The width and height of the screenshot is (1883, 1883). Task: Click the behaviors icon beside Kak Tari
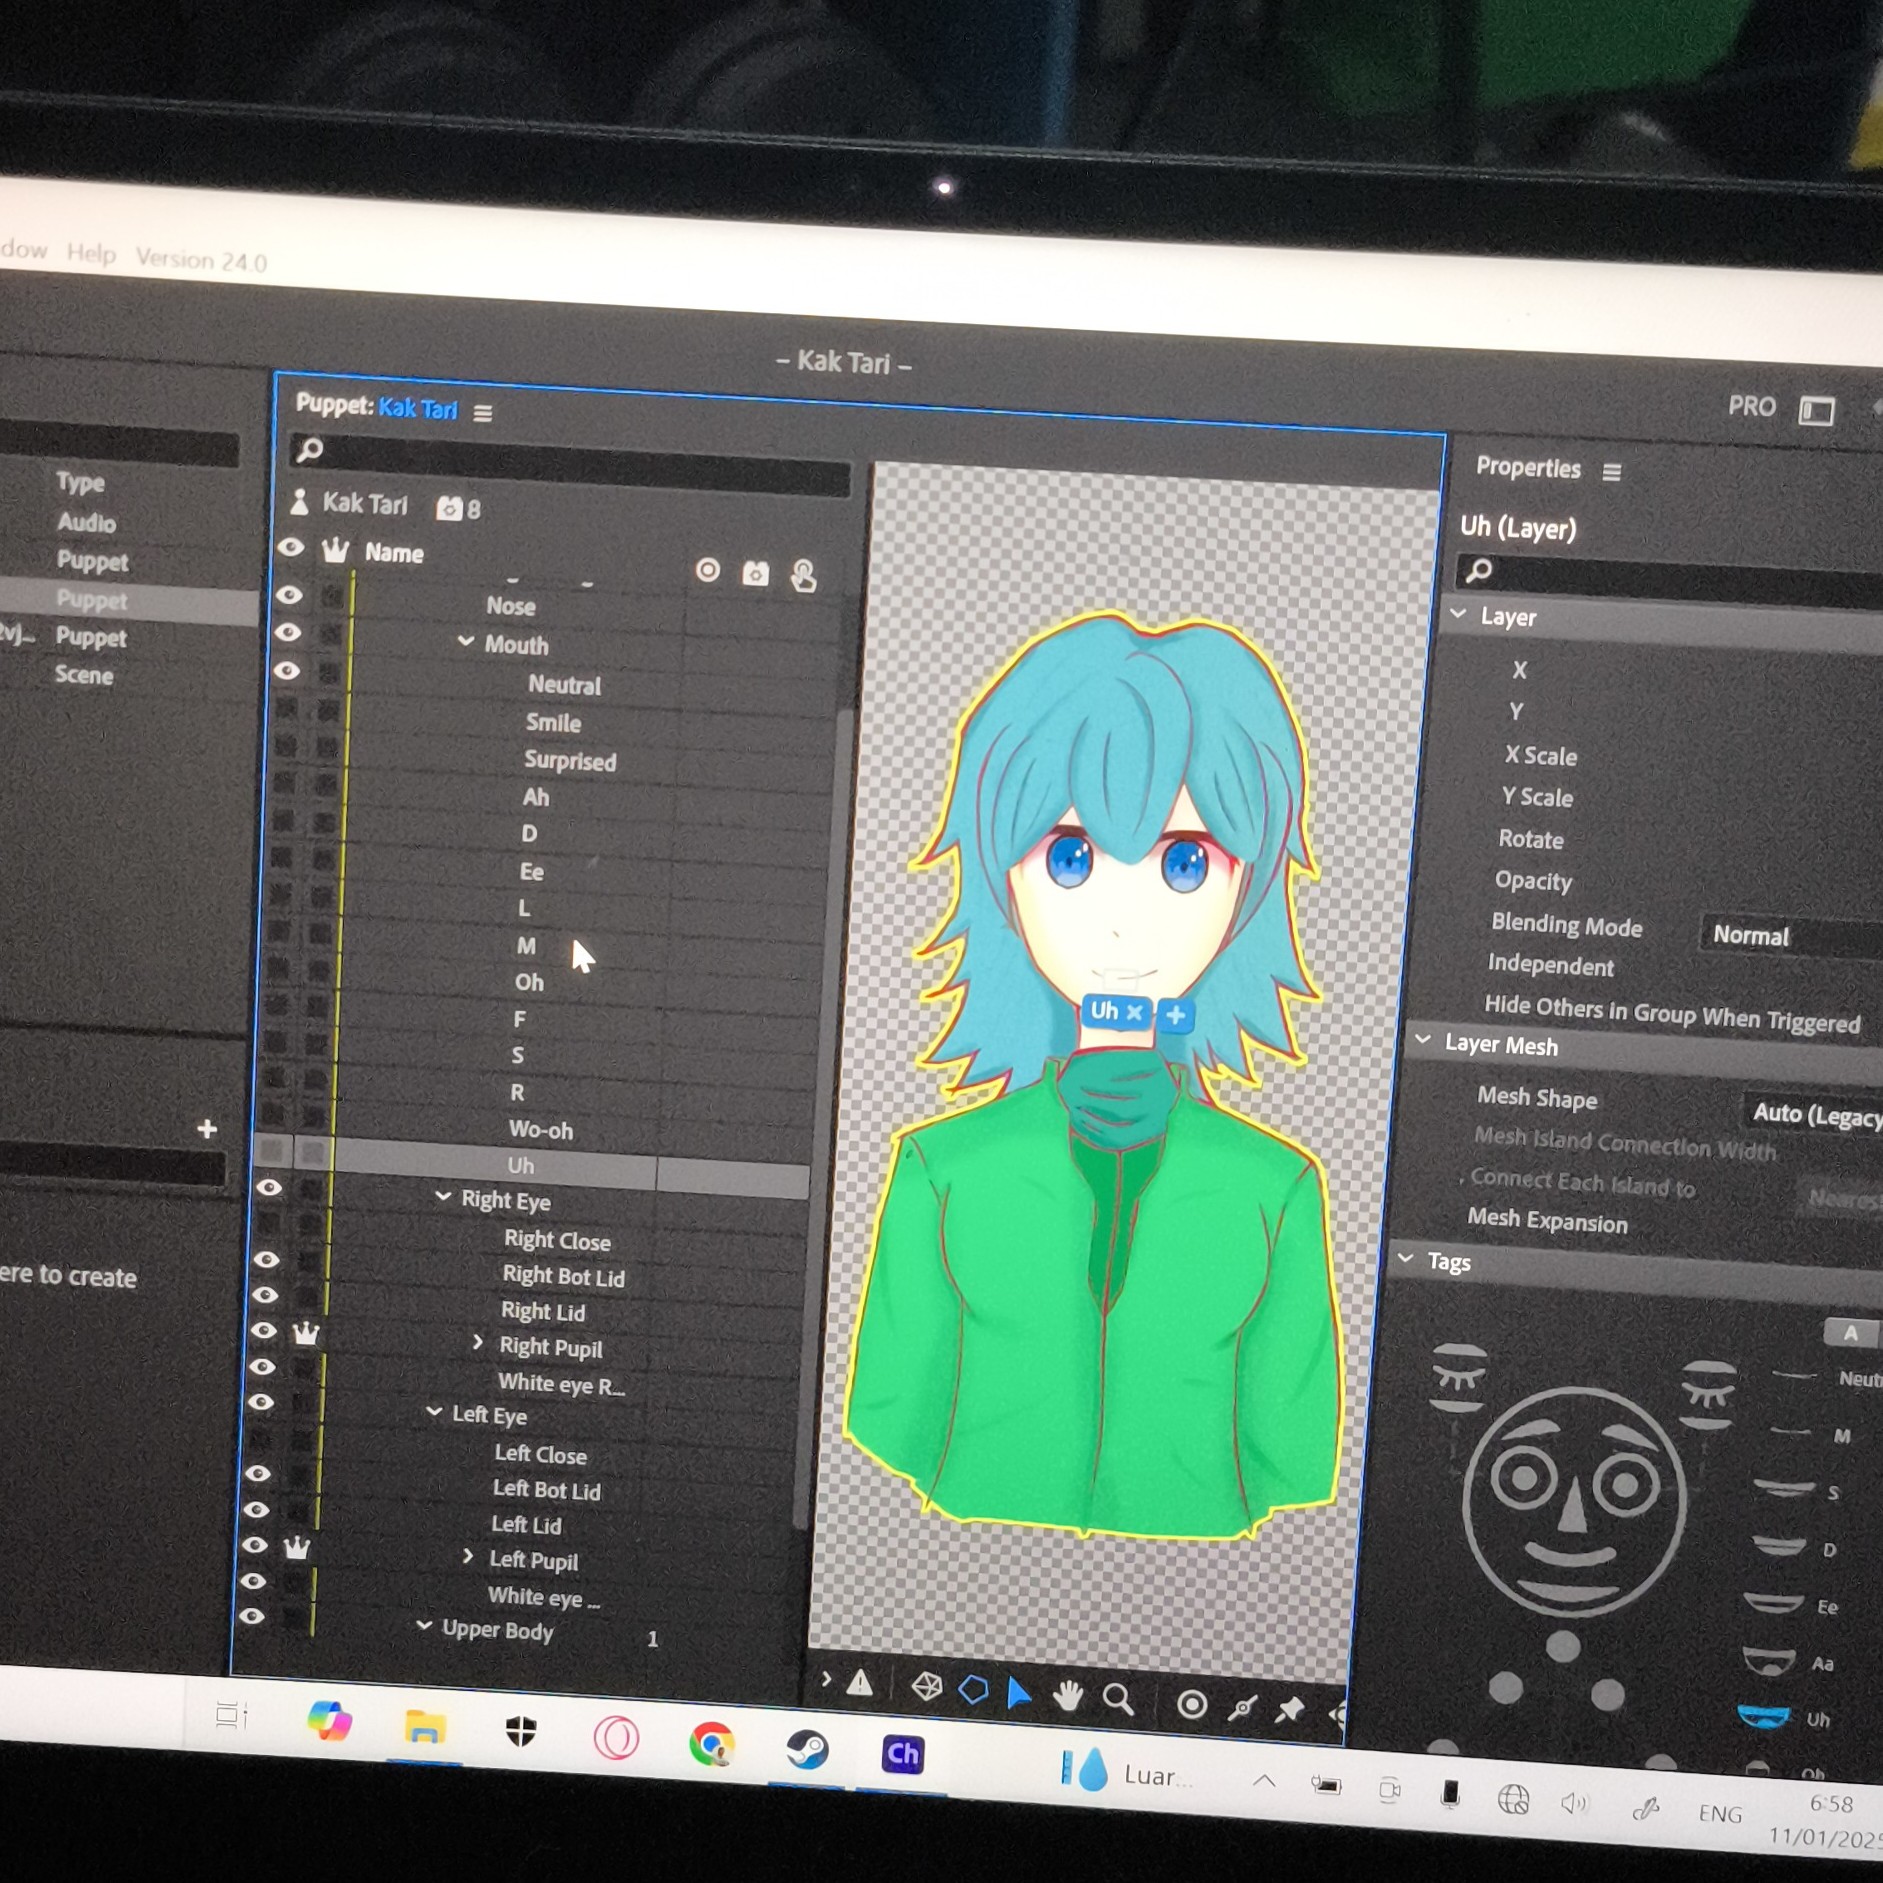[x=449, y=509]
